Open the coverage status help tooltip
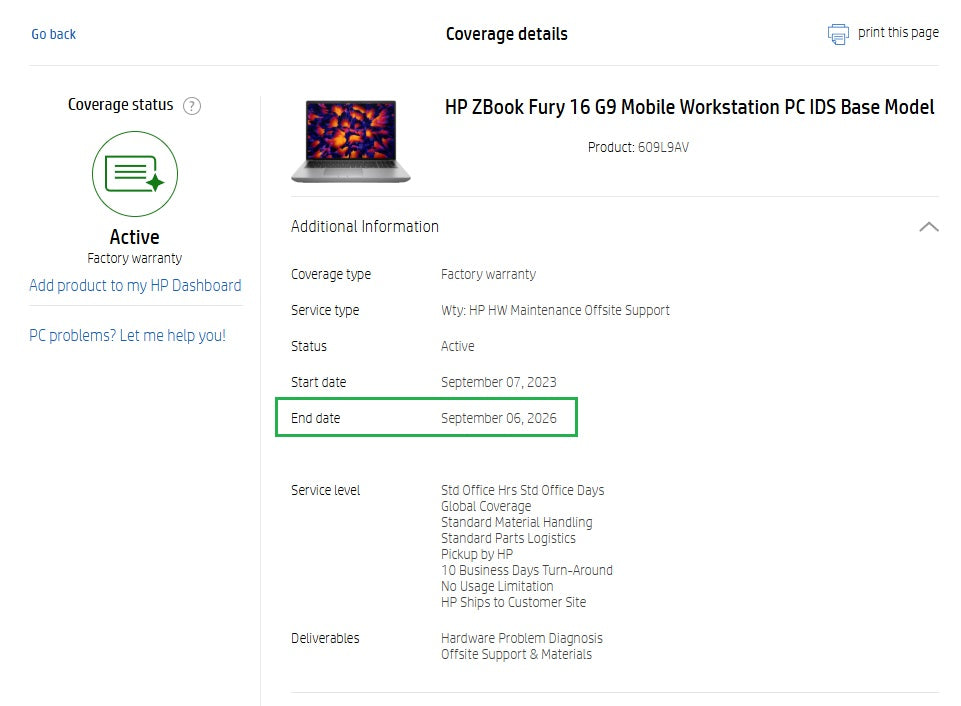Image resolution: width=961 pixels, height=706 pixels. 191,105
